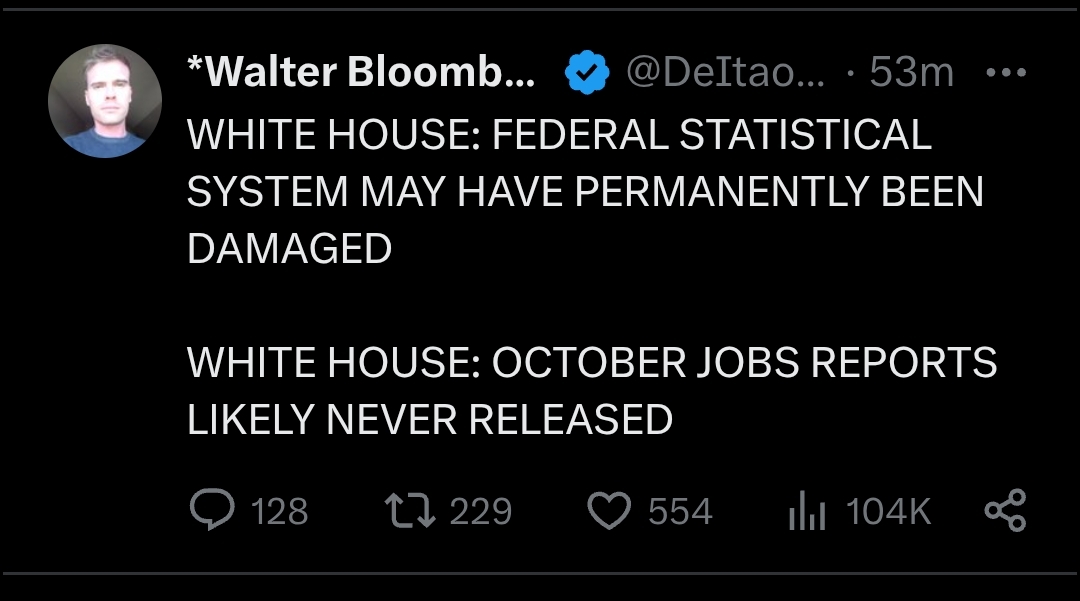
Task: Click the word DAMAGED in the post
Action: pos(289,248)
